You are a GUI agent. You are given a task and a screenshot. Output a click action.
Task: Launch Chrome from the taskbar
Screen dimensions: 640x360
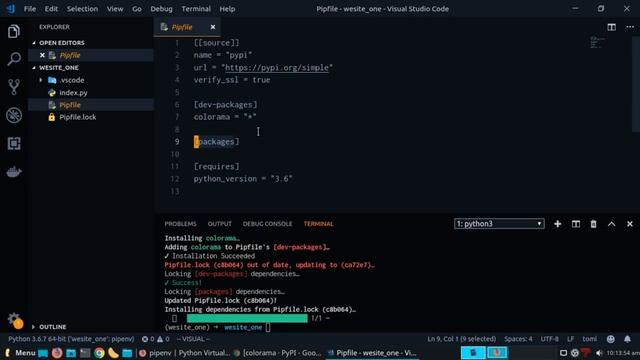click(x=99, y=353)
